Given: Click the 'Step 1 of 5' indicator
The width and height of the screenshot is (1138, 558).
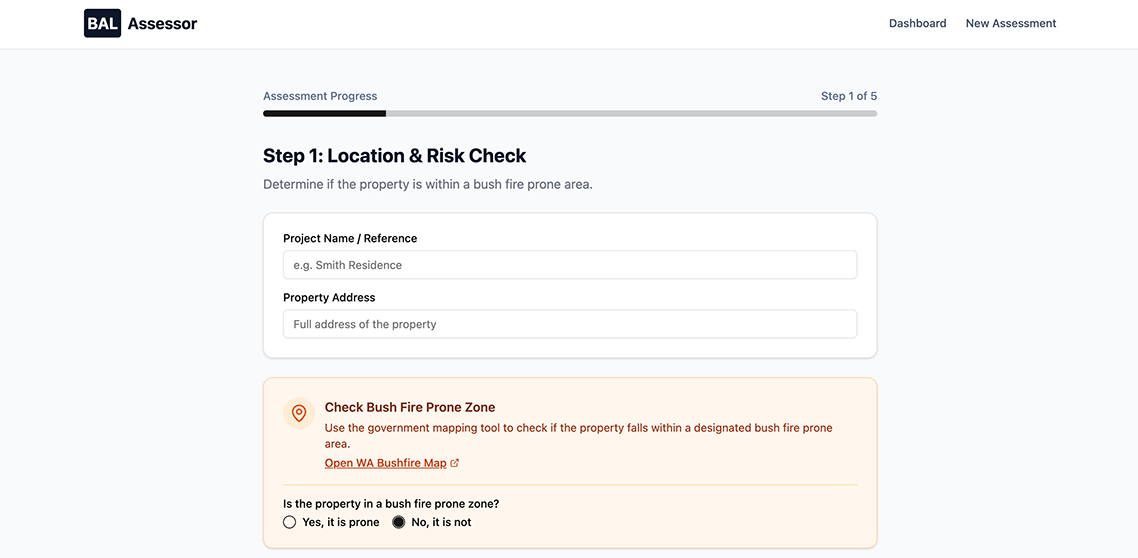Looking at the screenshot, I should pos(848,96).
